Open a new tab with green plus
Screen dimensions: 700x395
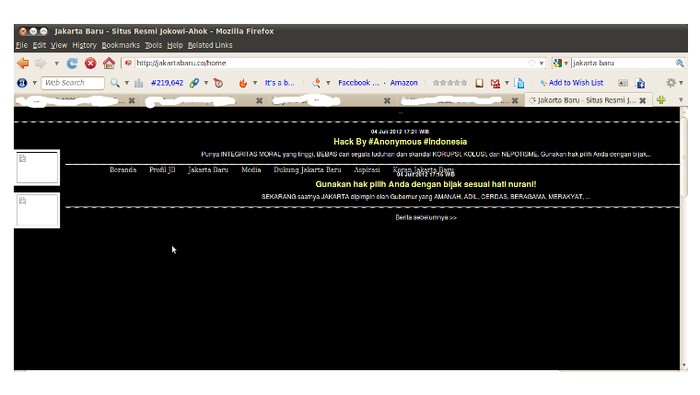click(x=661, y=100)
